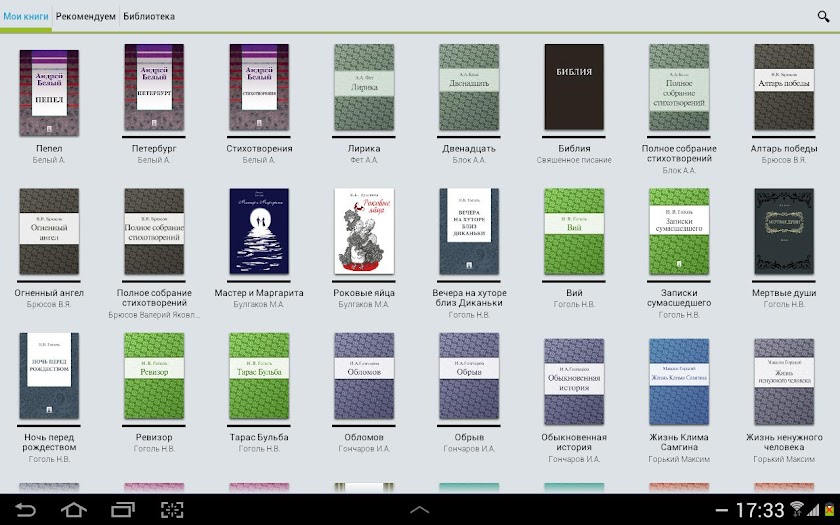The height and width of the screenshot is (525, 840).
Task: Click the title text Жизнь Клима Самгина
Action: click(x=679, y=442)
